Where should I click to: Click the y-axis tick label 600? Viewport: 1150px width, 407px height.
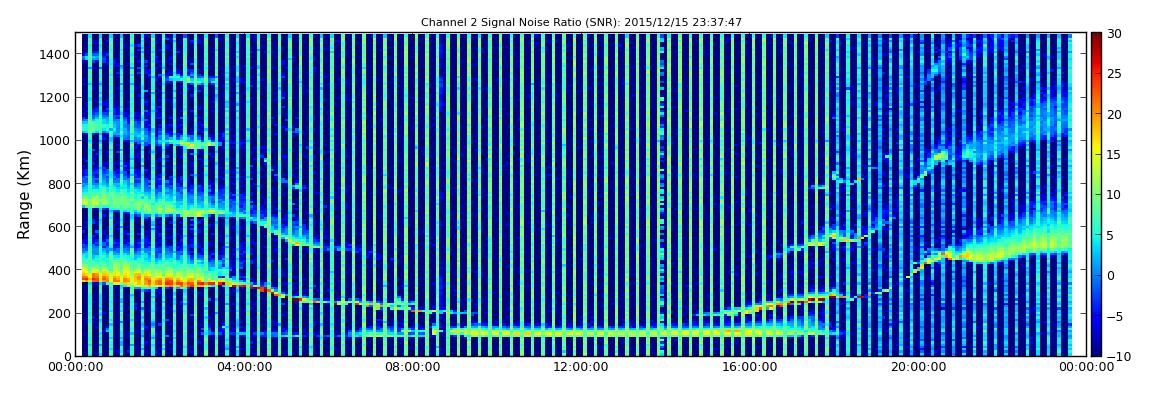click(x=59, y=227)
